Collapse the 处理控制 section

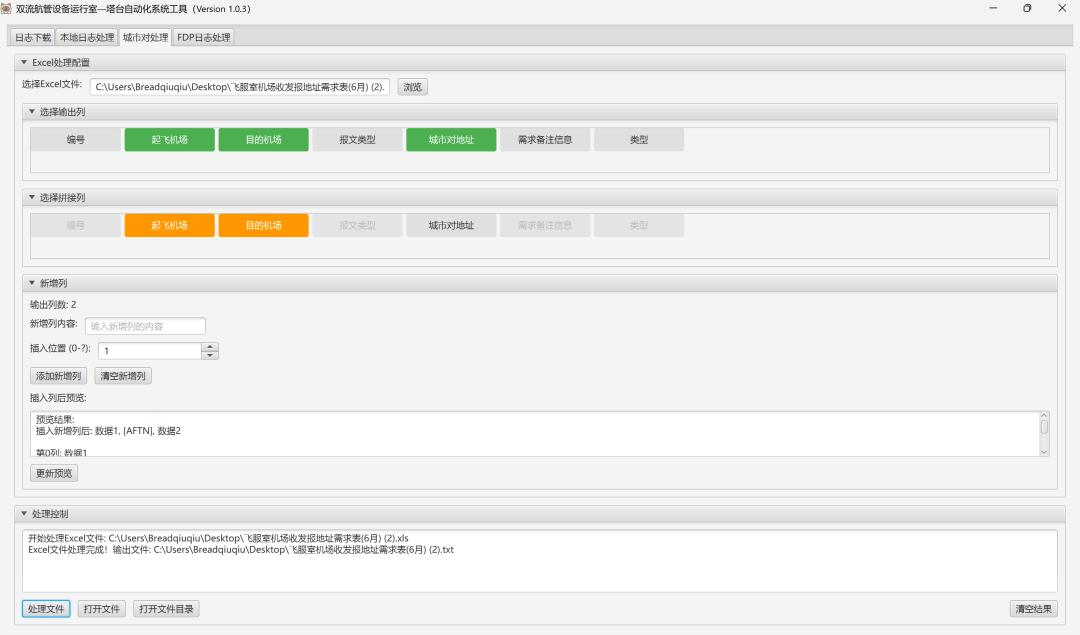tap(24, 514)
